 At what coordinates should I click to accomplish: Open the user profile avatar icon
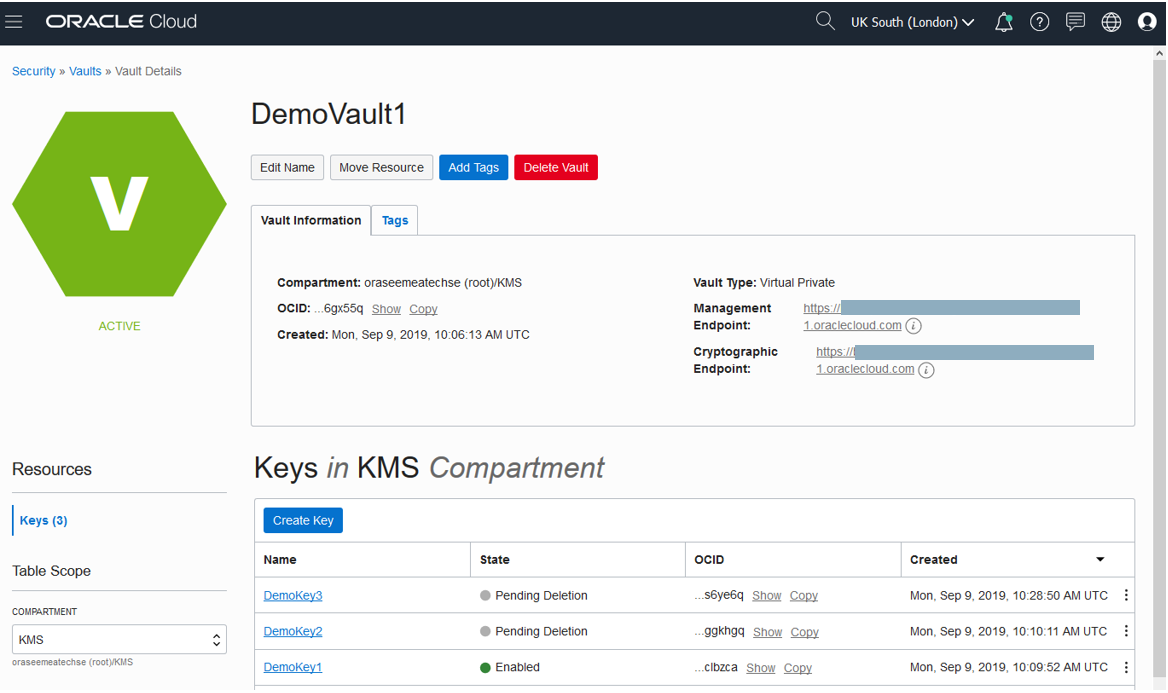[x=1147, y=22]
